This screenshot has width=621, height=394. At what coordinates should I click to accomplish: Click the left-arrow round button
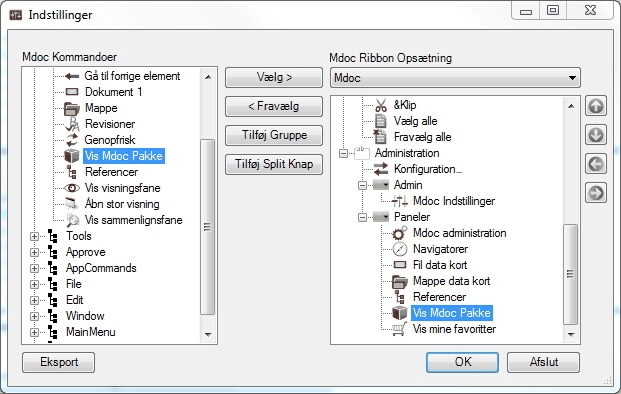point(596,164)
